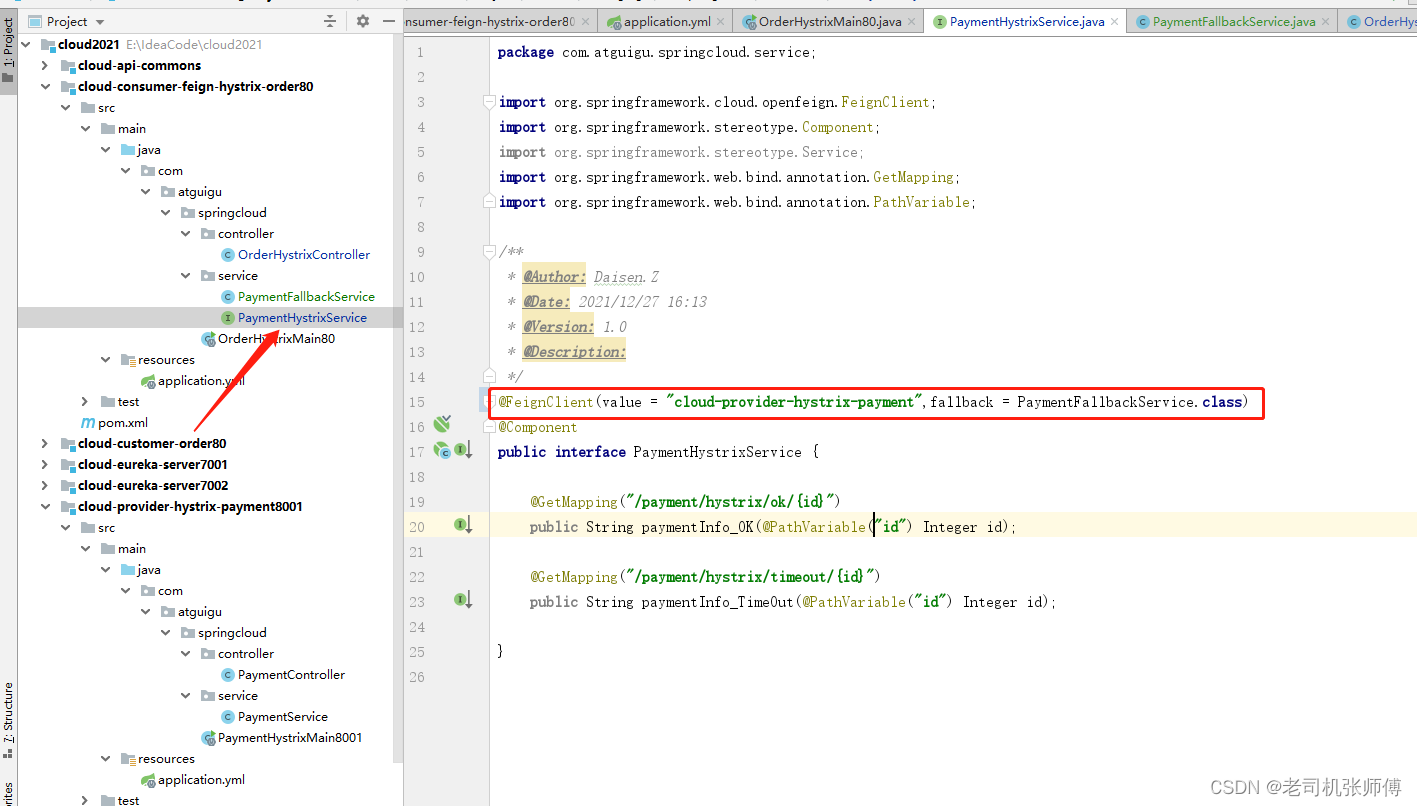Screen dimensions: 1417x806
Task: Select OrderHystrixMain80 class in the tree
Action: (276, 338)
